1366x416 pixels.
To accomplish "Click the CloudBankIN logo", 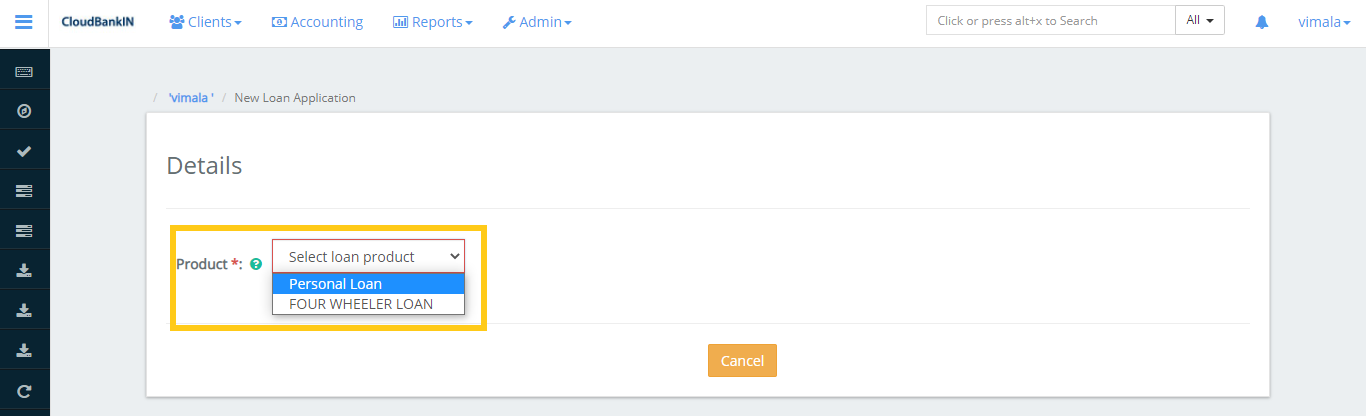I will click(96, 22).
